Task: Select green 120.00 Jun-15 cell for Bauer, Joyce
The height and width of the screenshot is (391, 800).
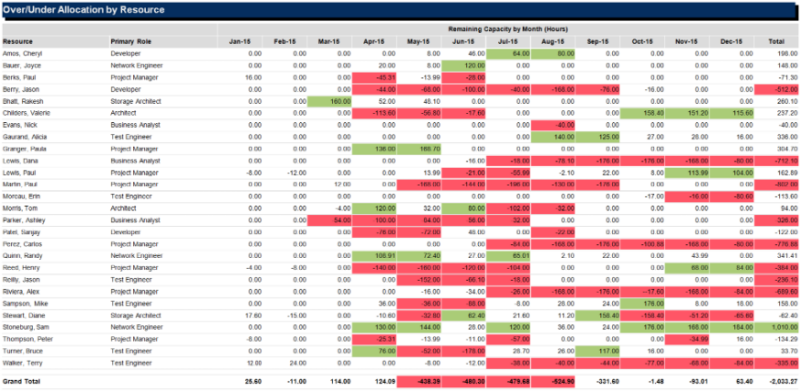Action: tap(463, 65)
